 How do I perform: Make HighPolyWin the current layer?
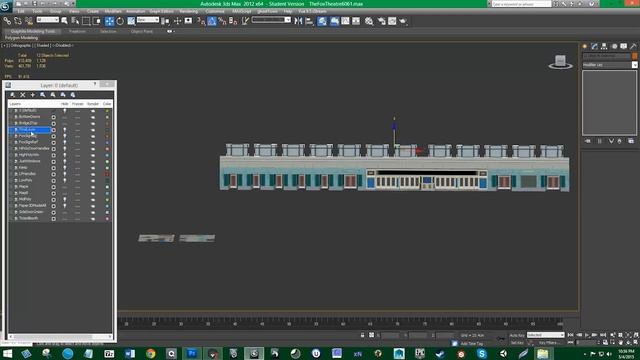(53, 155)
